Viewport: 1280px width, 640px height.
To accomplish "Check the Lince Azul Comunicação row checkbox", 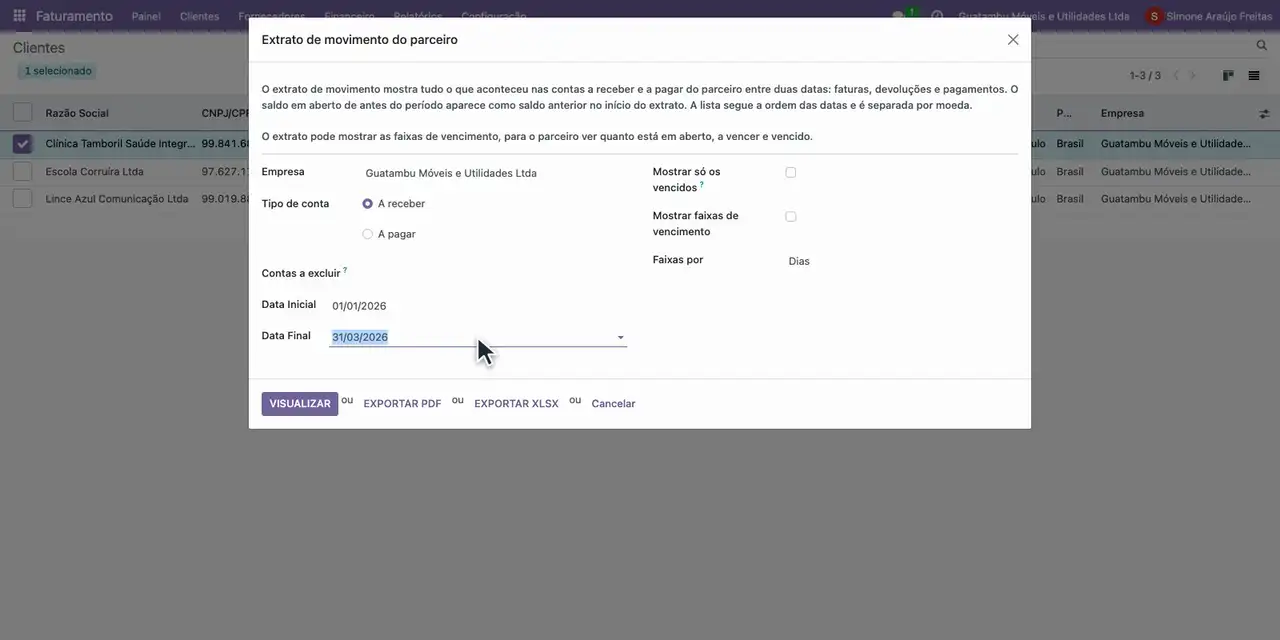I will (22, 199).
